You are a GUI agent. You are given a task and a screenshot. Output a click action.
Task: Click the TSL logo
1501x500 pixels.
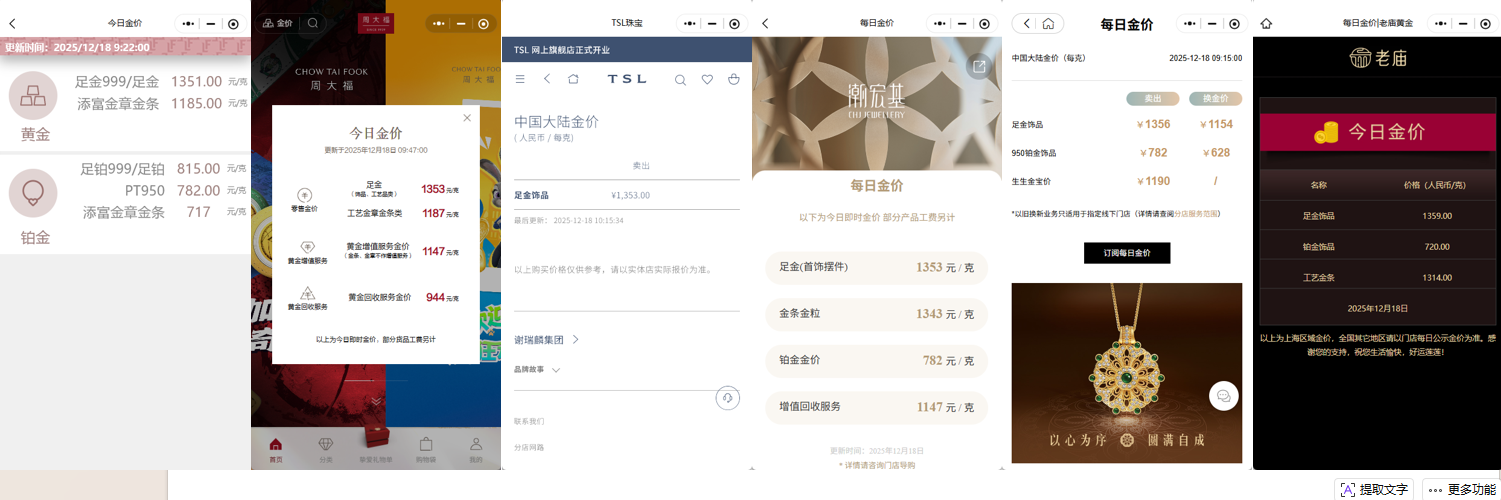point(627,79)
